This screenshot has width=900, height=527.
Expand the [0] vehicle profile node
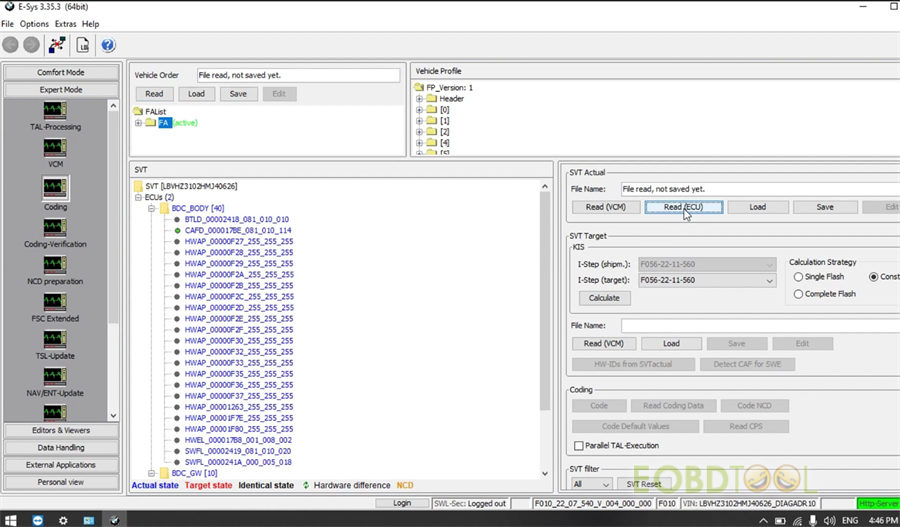coord(419,110)
